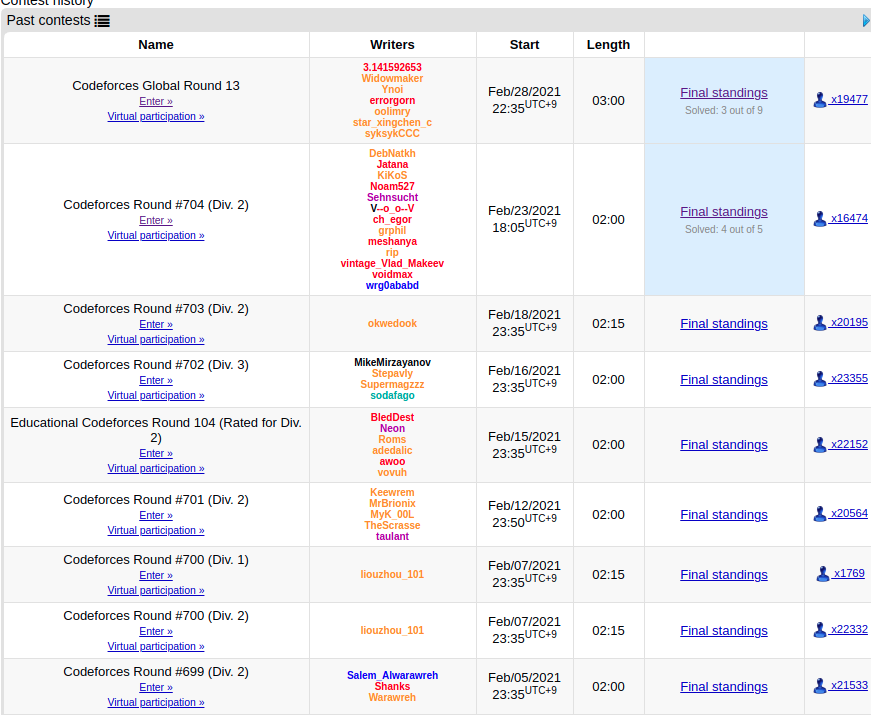Open writer profile sodafago
This screenshot has width=871, height=715.
click(392, 396)
